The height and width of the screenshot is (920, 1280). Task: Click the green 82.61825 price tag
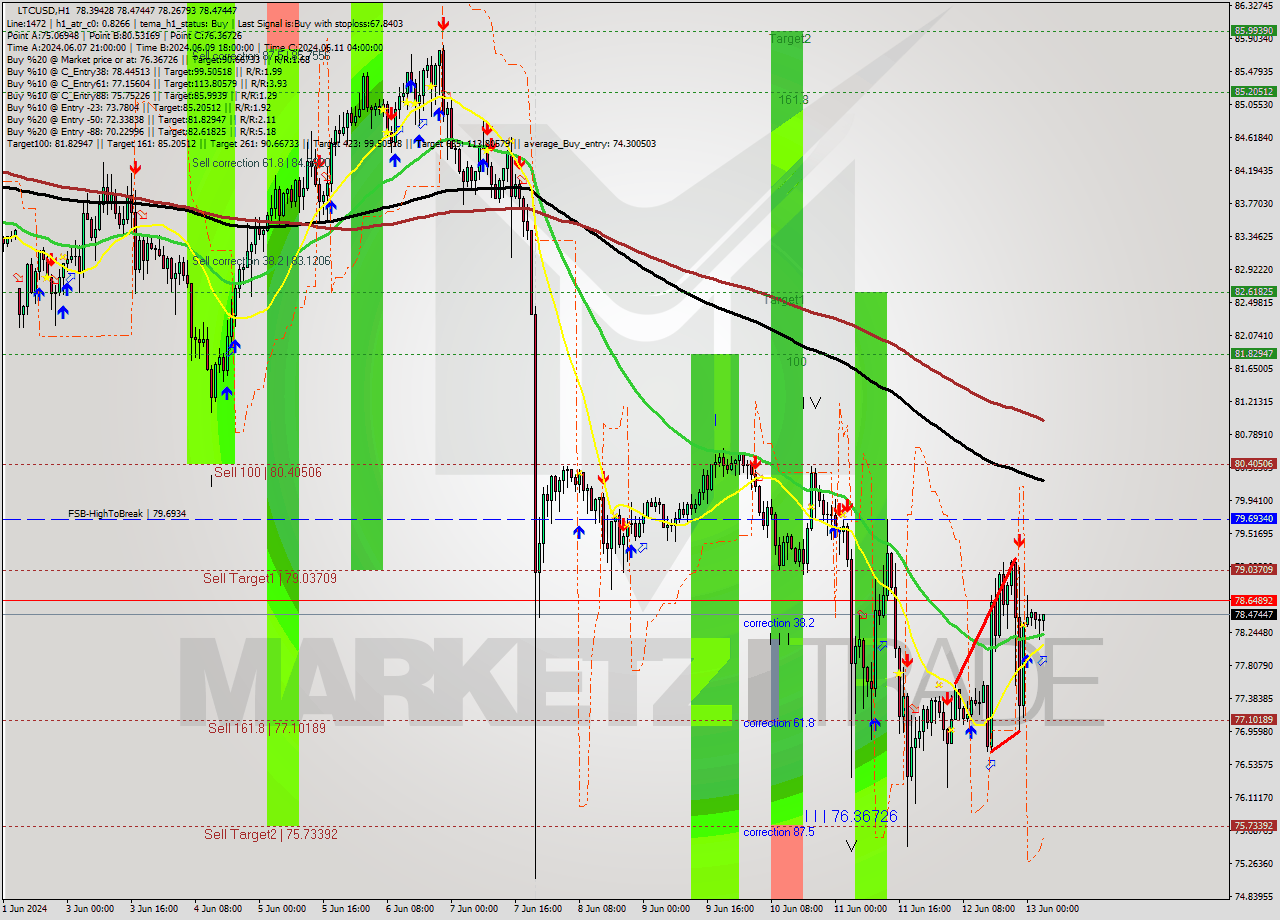[1254, 292]
